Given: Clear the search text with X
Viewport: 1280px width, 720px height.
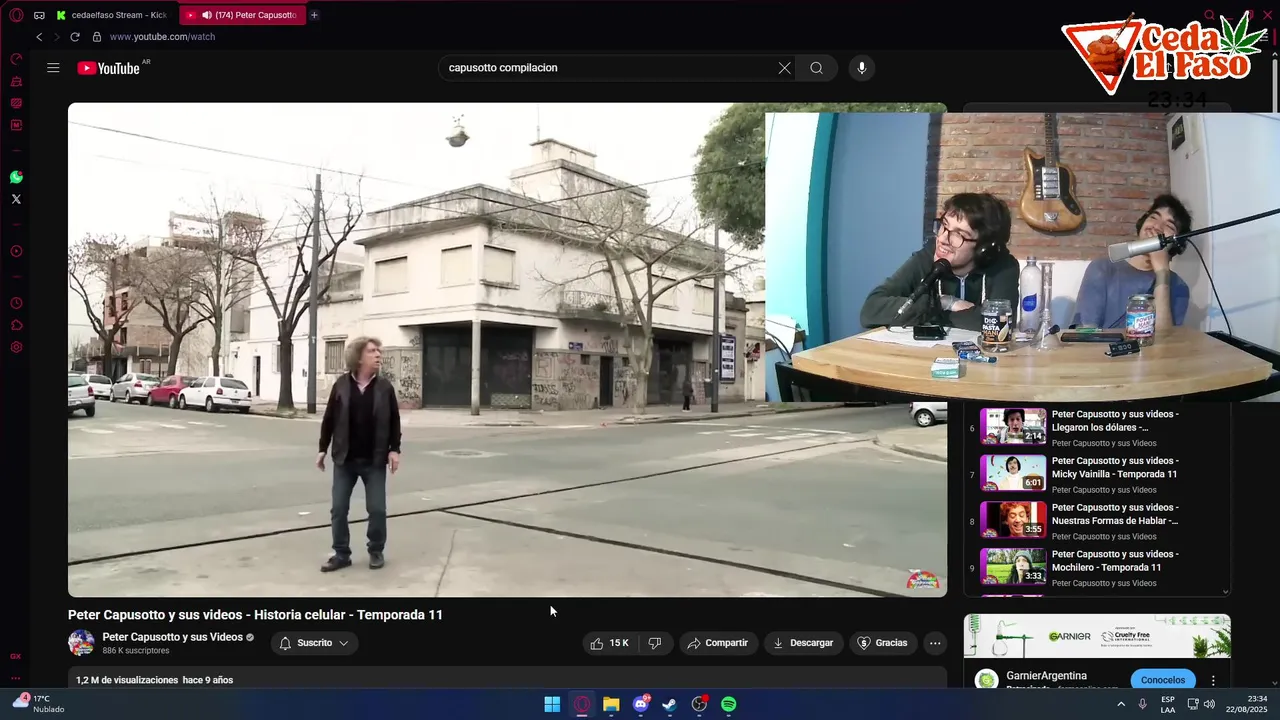Looking at the screenshot, I should coord(784,68).
